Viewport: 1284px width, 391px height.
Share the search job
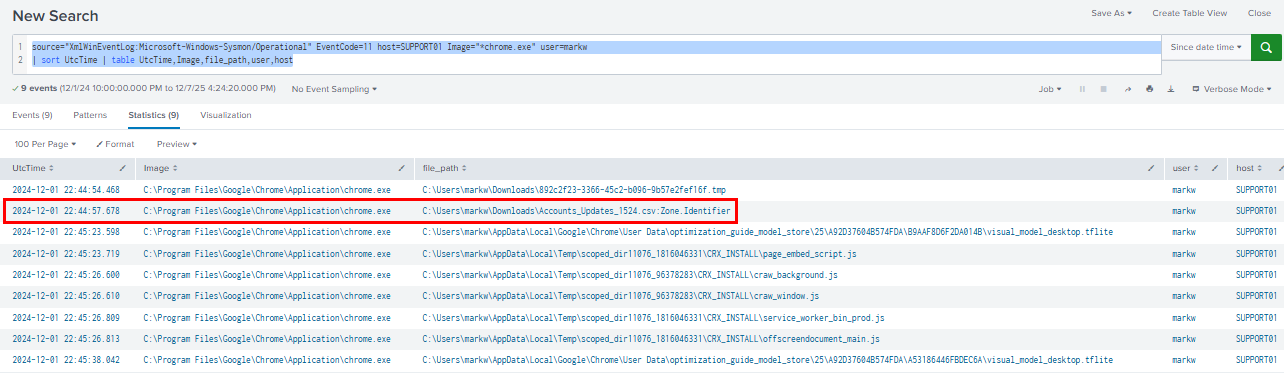1127,89
